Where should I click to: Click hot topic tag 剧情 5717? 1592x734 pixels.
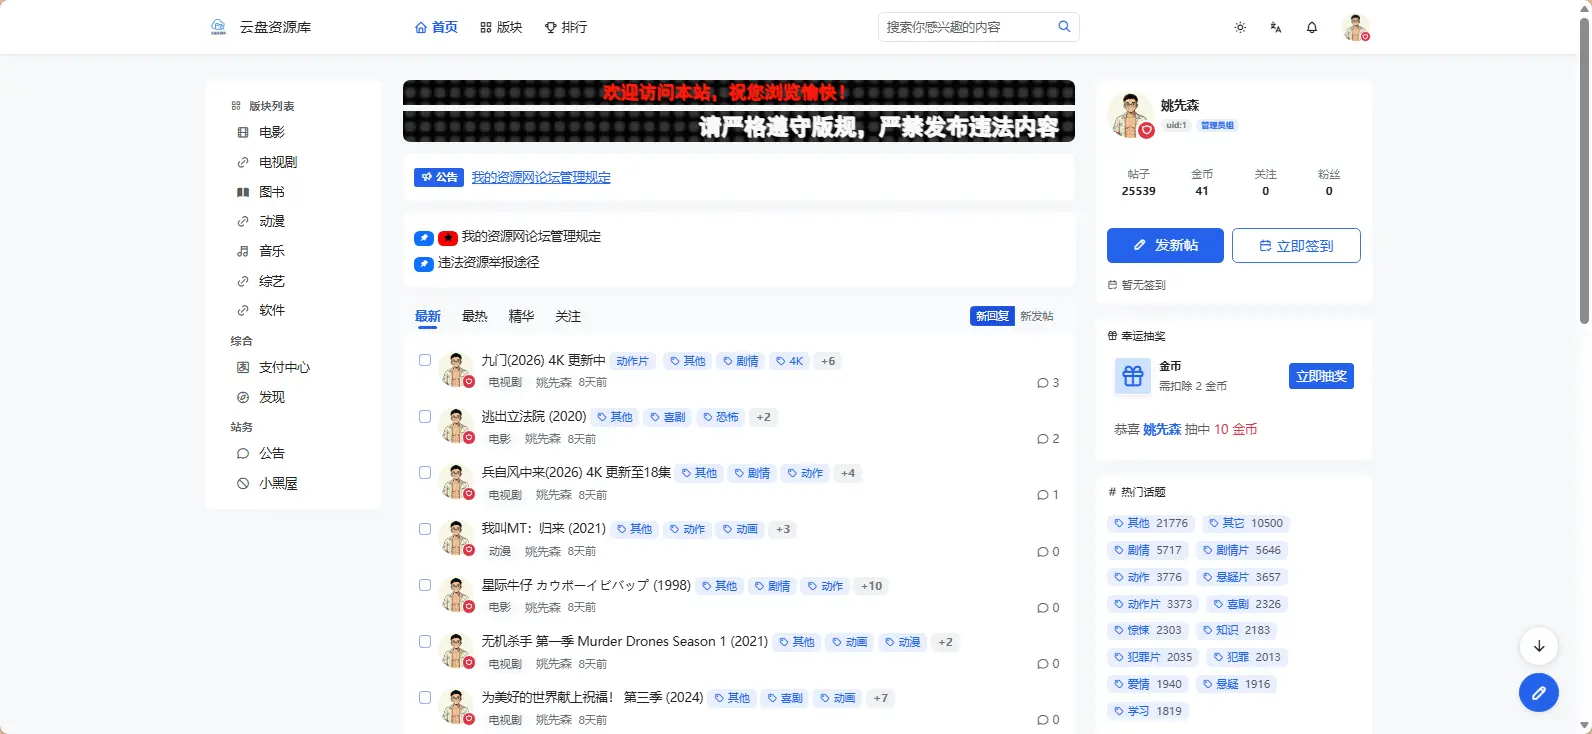[1148, 550]
